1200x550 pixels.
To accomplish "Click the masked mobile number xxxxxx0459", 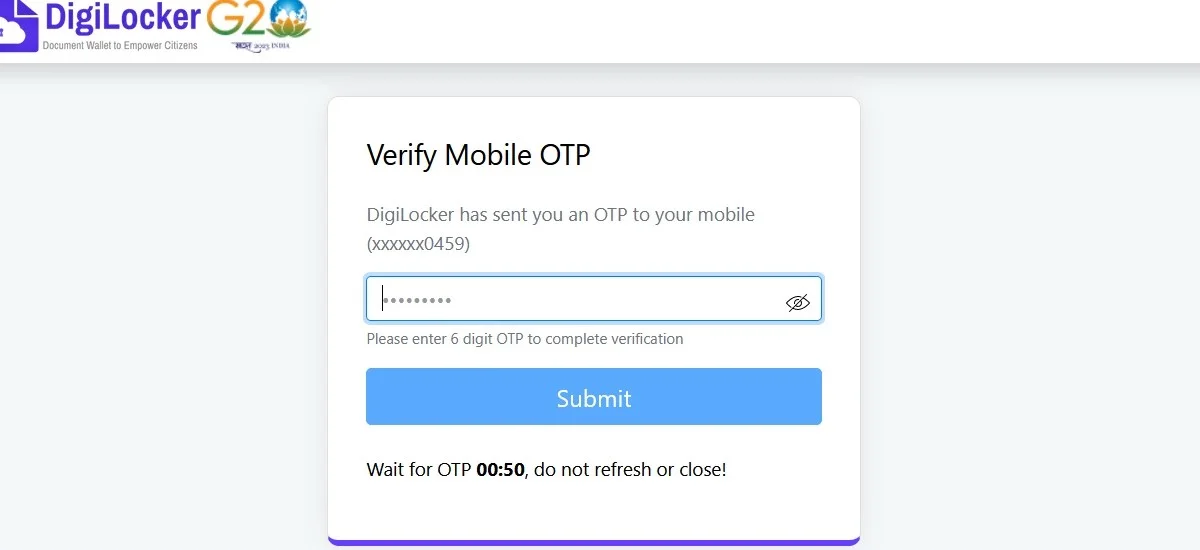I will coord(418,243).
